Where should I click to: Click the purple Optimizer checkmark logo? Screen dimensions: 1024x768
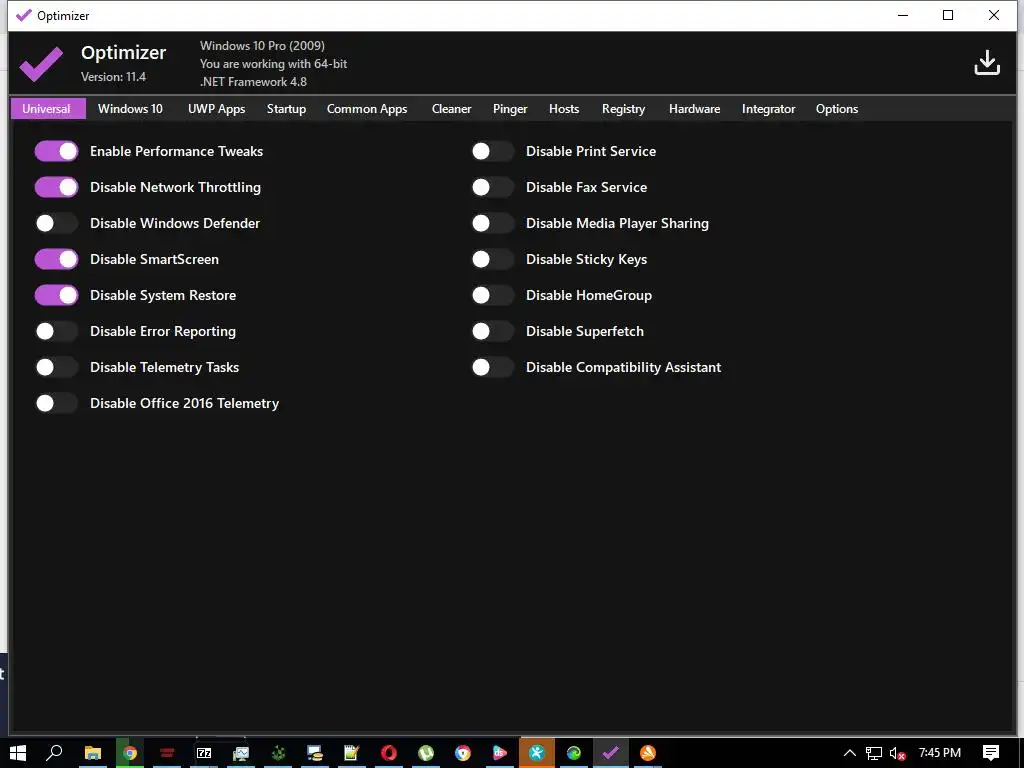click(41, 64)
